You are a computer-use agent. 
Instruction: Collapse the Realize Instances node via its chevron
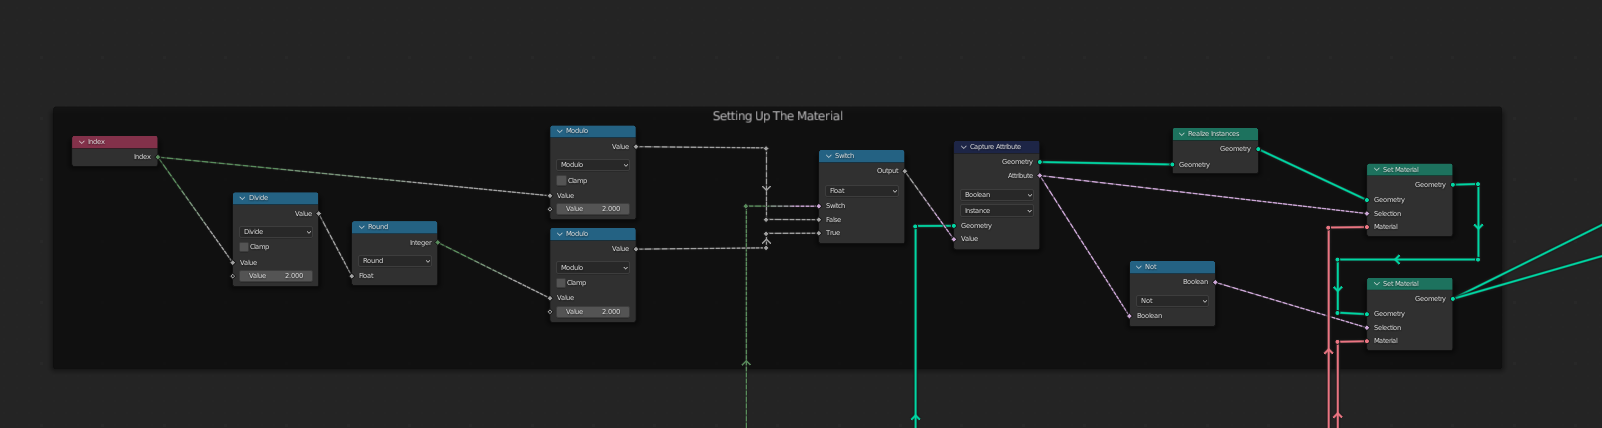1181,134
